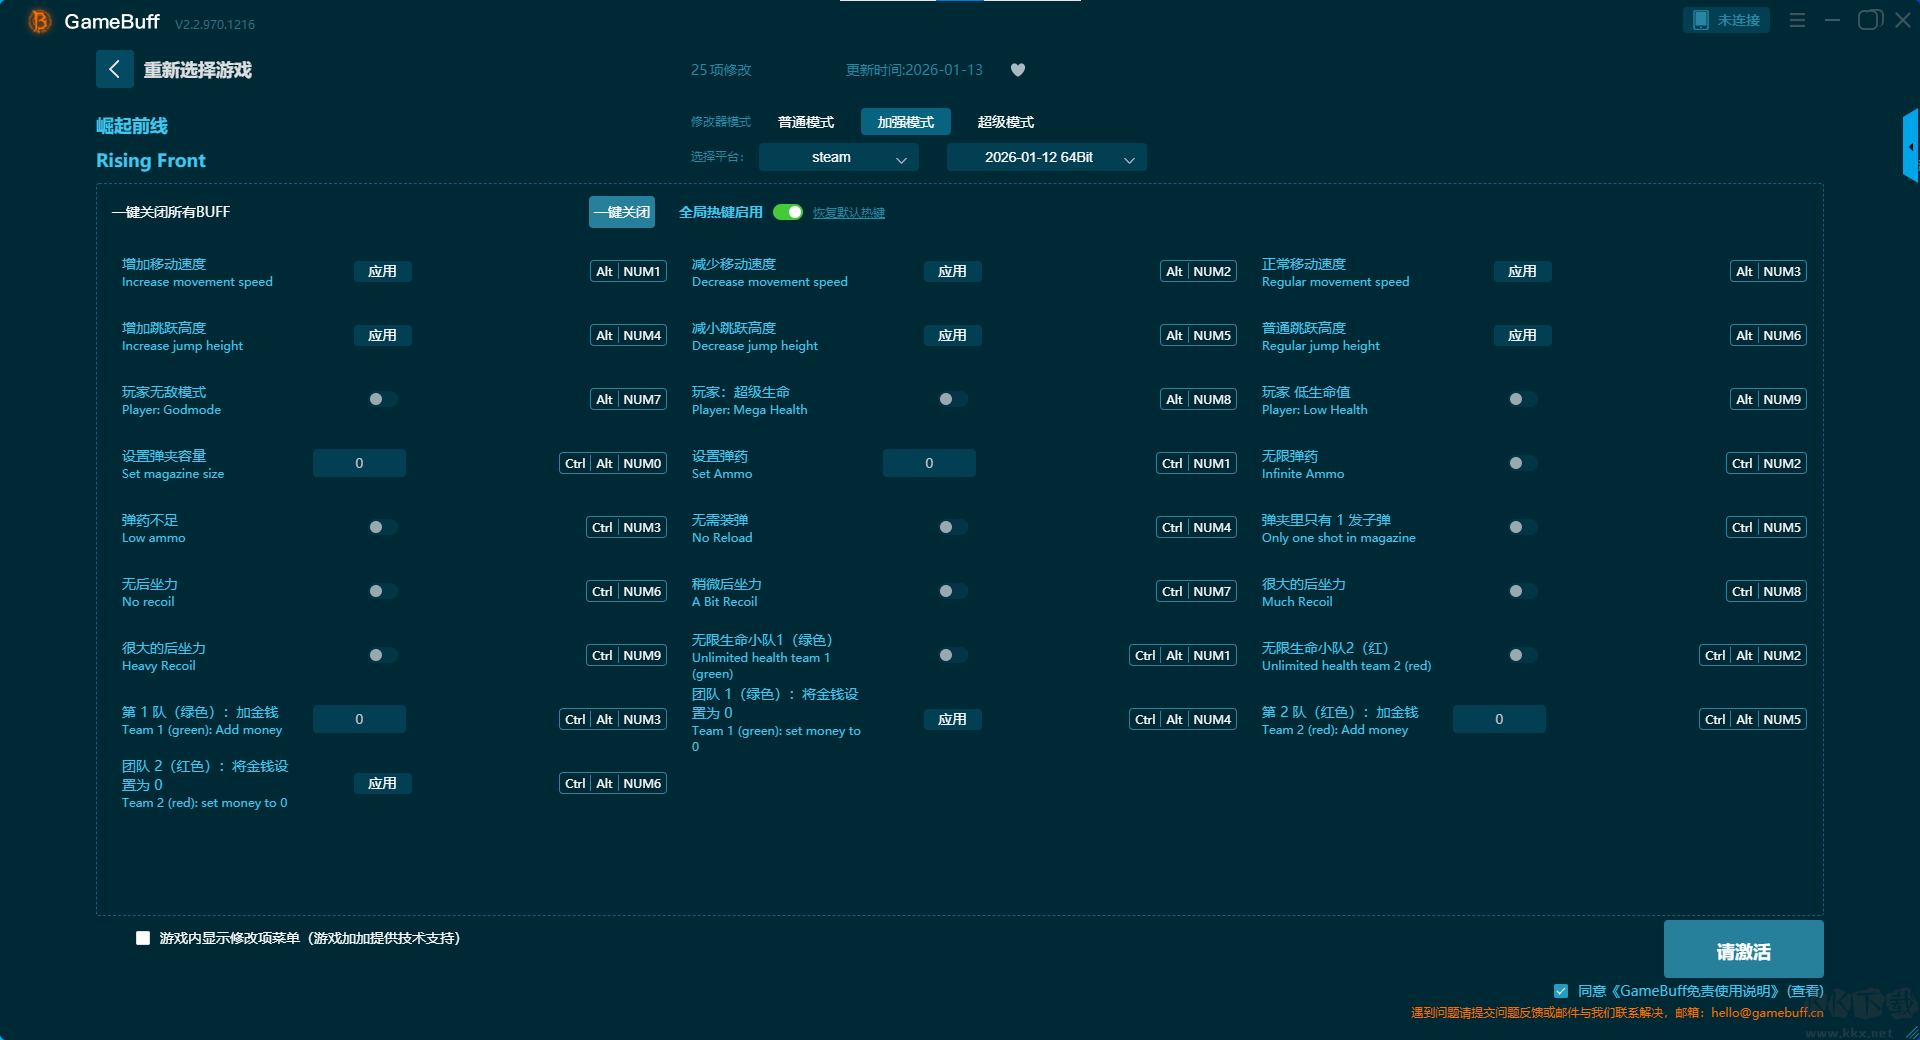Screen dimensions: 1920x1040
Task: Toggle Player Low Health switch
Action: 1522,399
